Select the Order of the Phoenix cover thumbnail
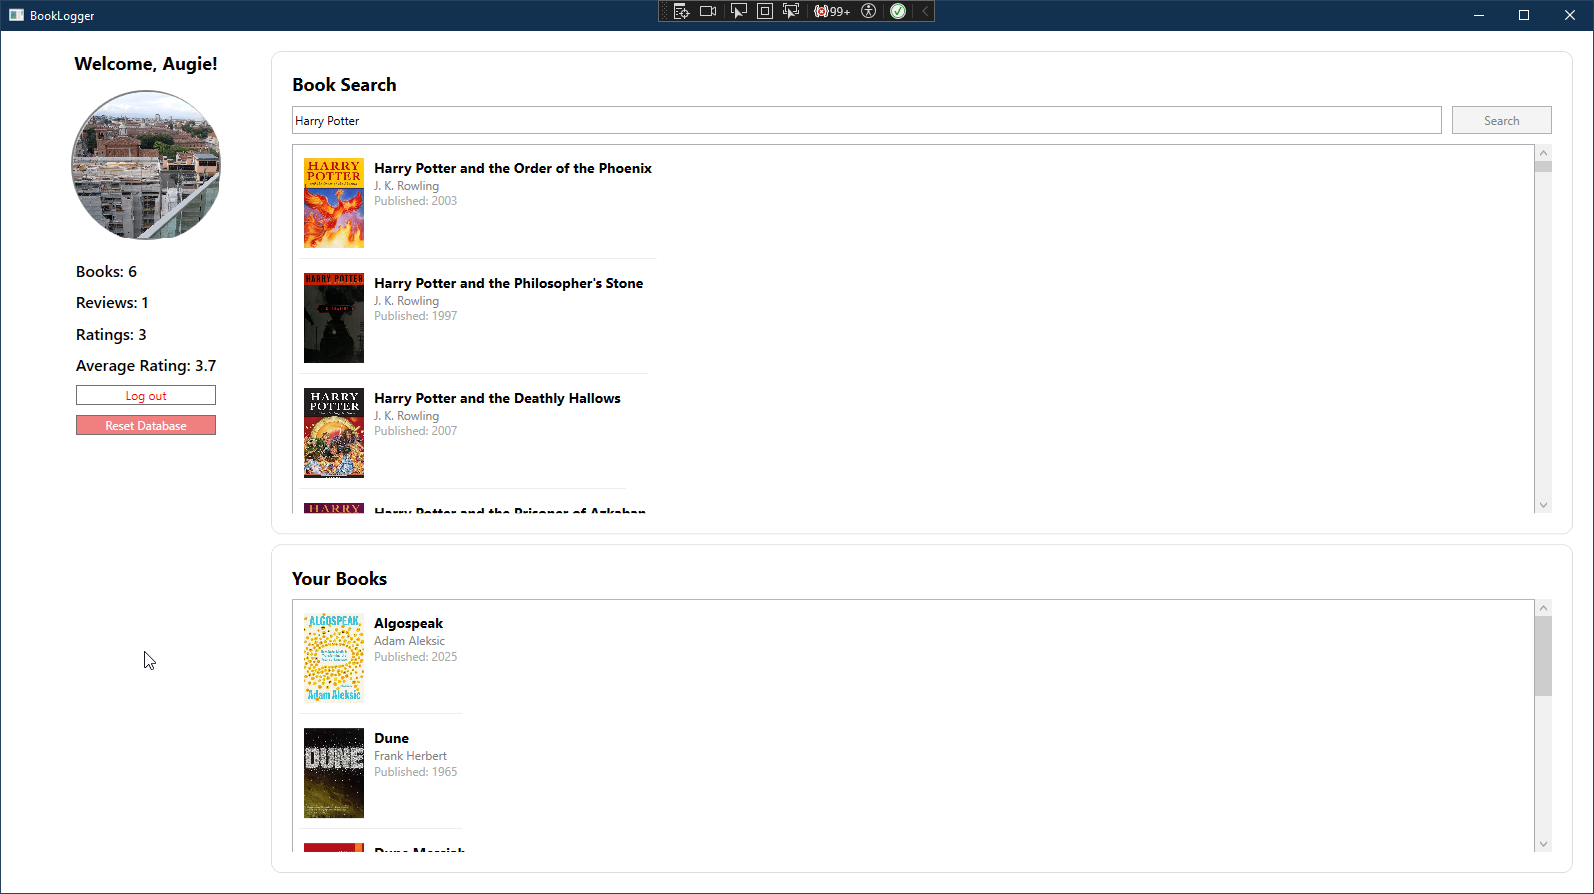The width and height of the screenshot is (1594, 894). [334, 203]
